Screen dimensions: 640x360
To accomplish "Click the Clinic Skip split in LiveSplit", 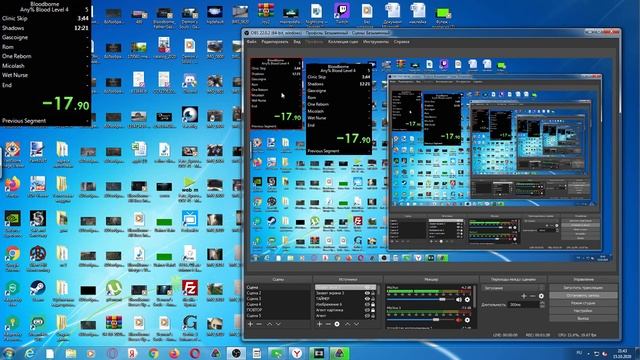I will point(45,18).
